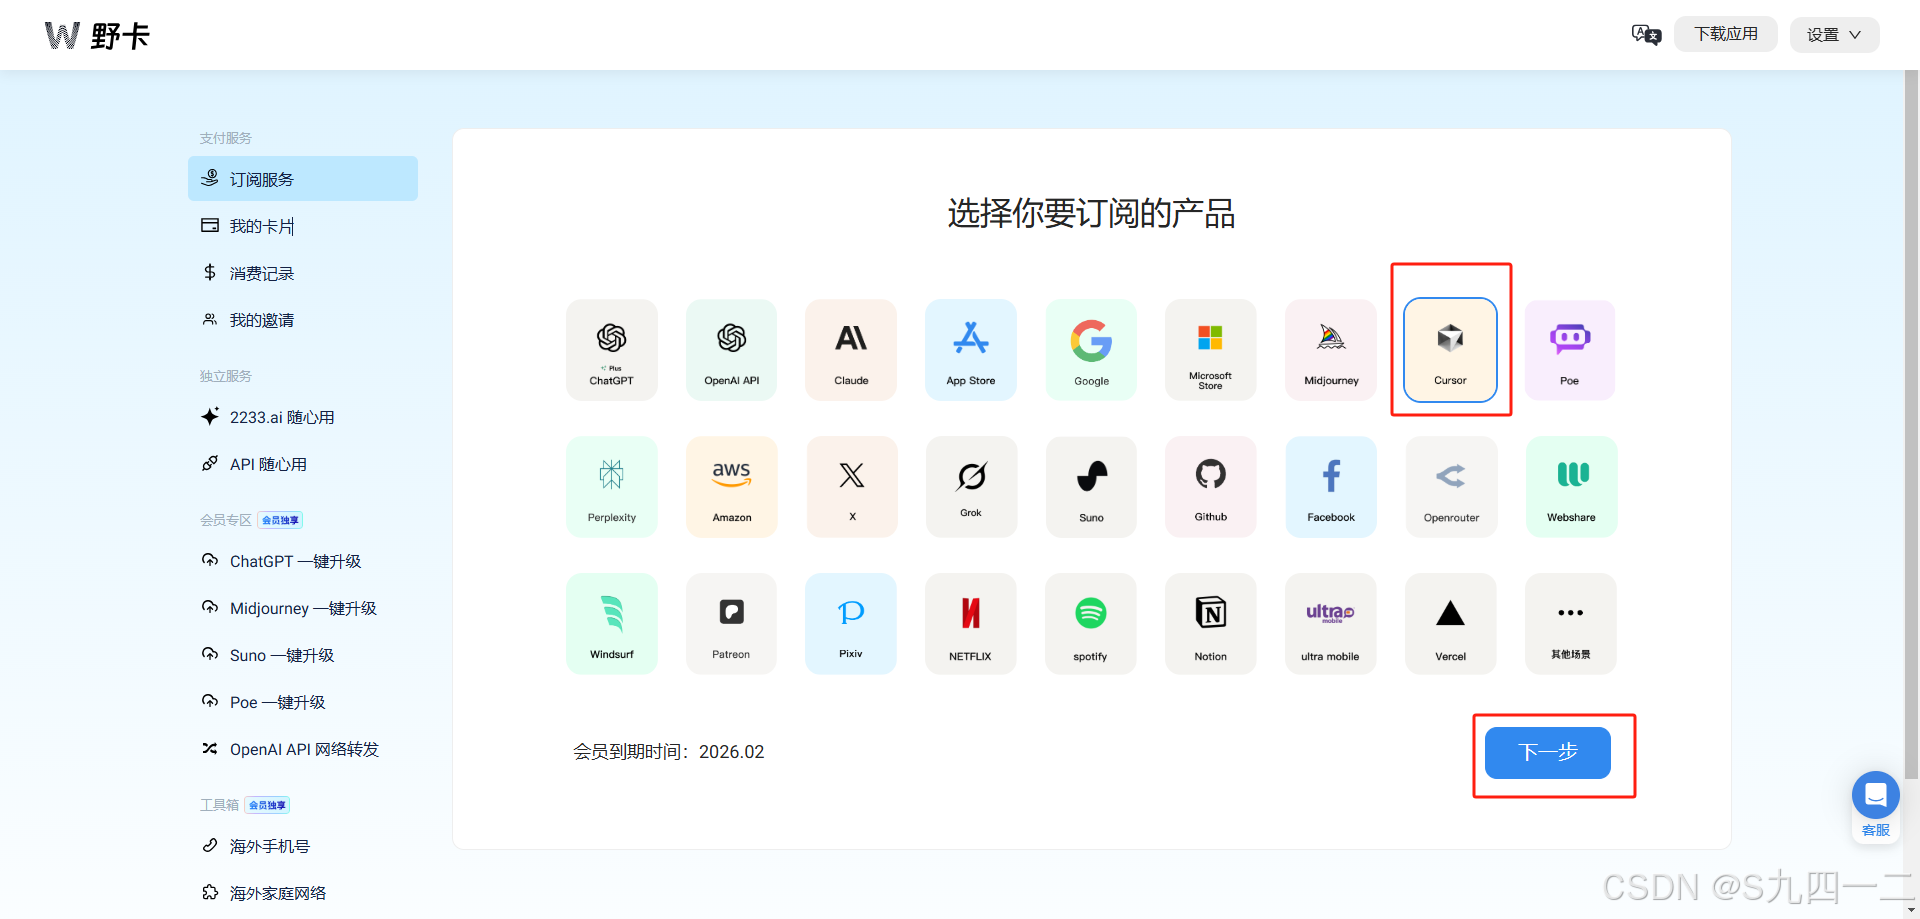Choose the Grok product tile

(971, 487)
